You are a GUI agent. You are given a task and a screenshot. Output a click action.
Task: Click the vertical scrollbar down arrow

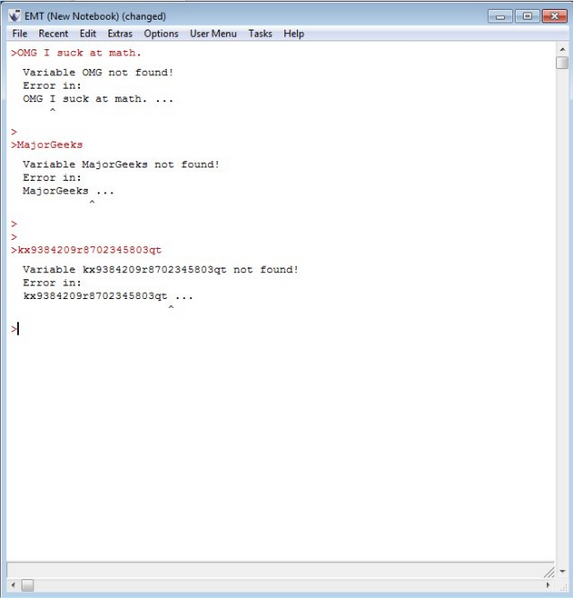(x=562, y=571)
